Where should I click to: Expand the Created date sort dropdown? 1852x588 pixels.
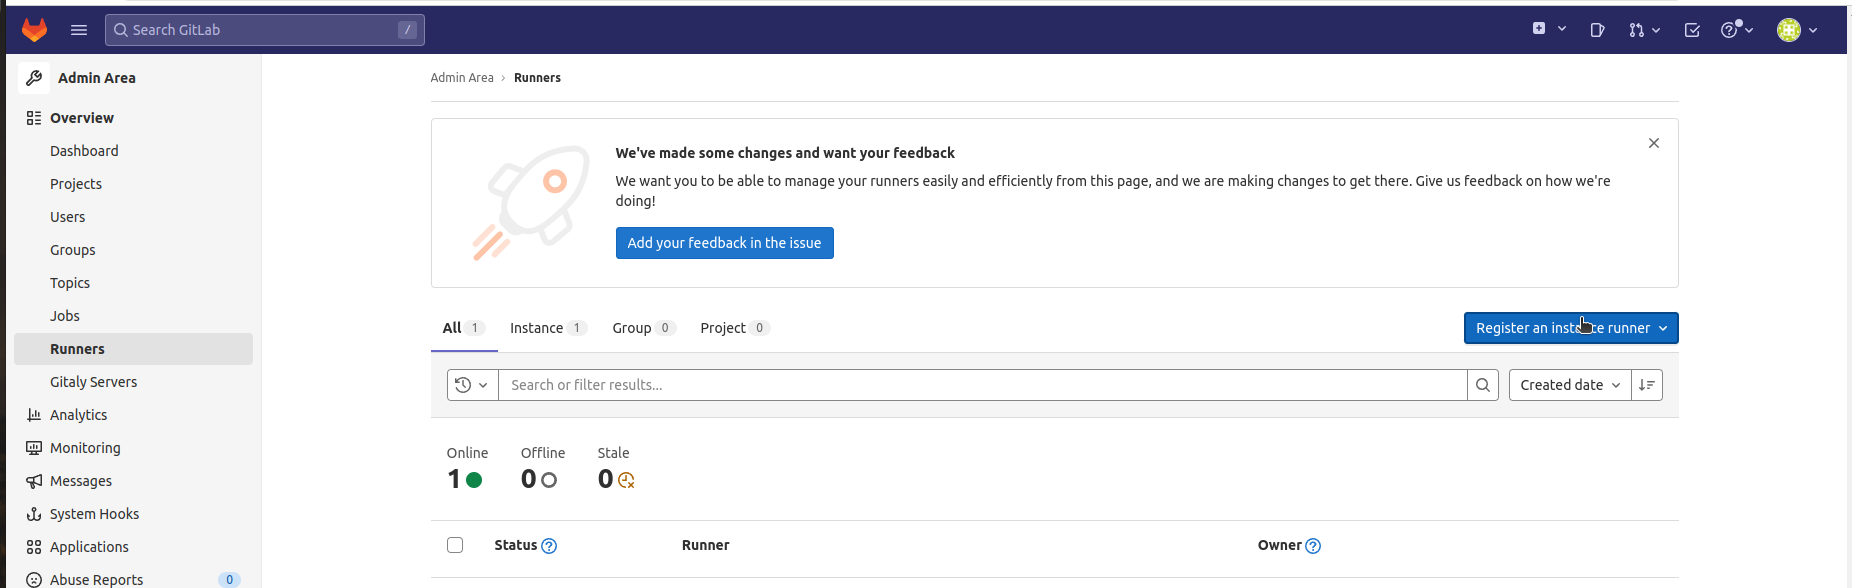(x=1569, y=385)
